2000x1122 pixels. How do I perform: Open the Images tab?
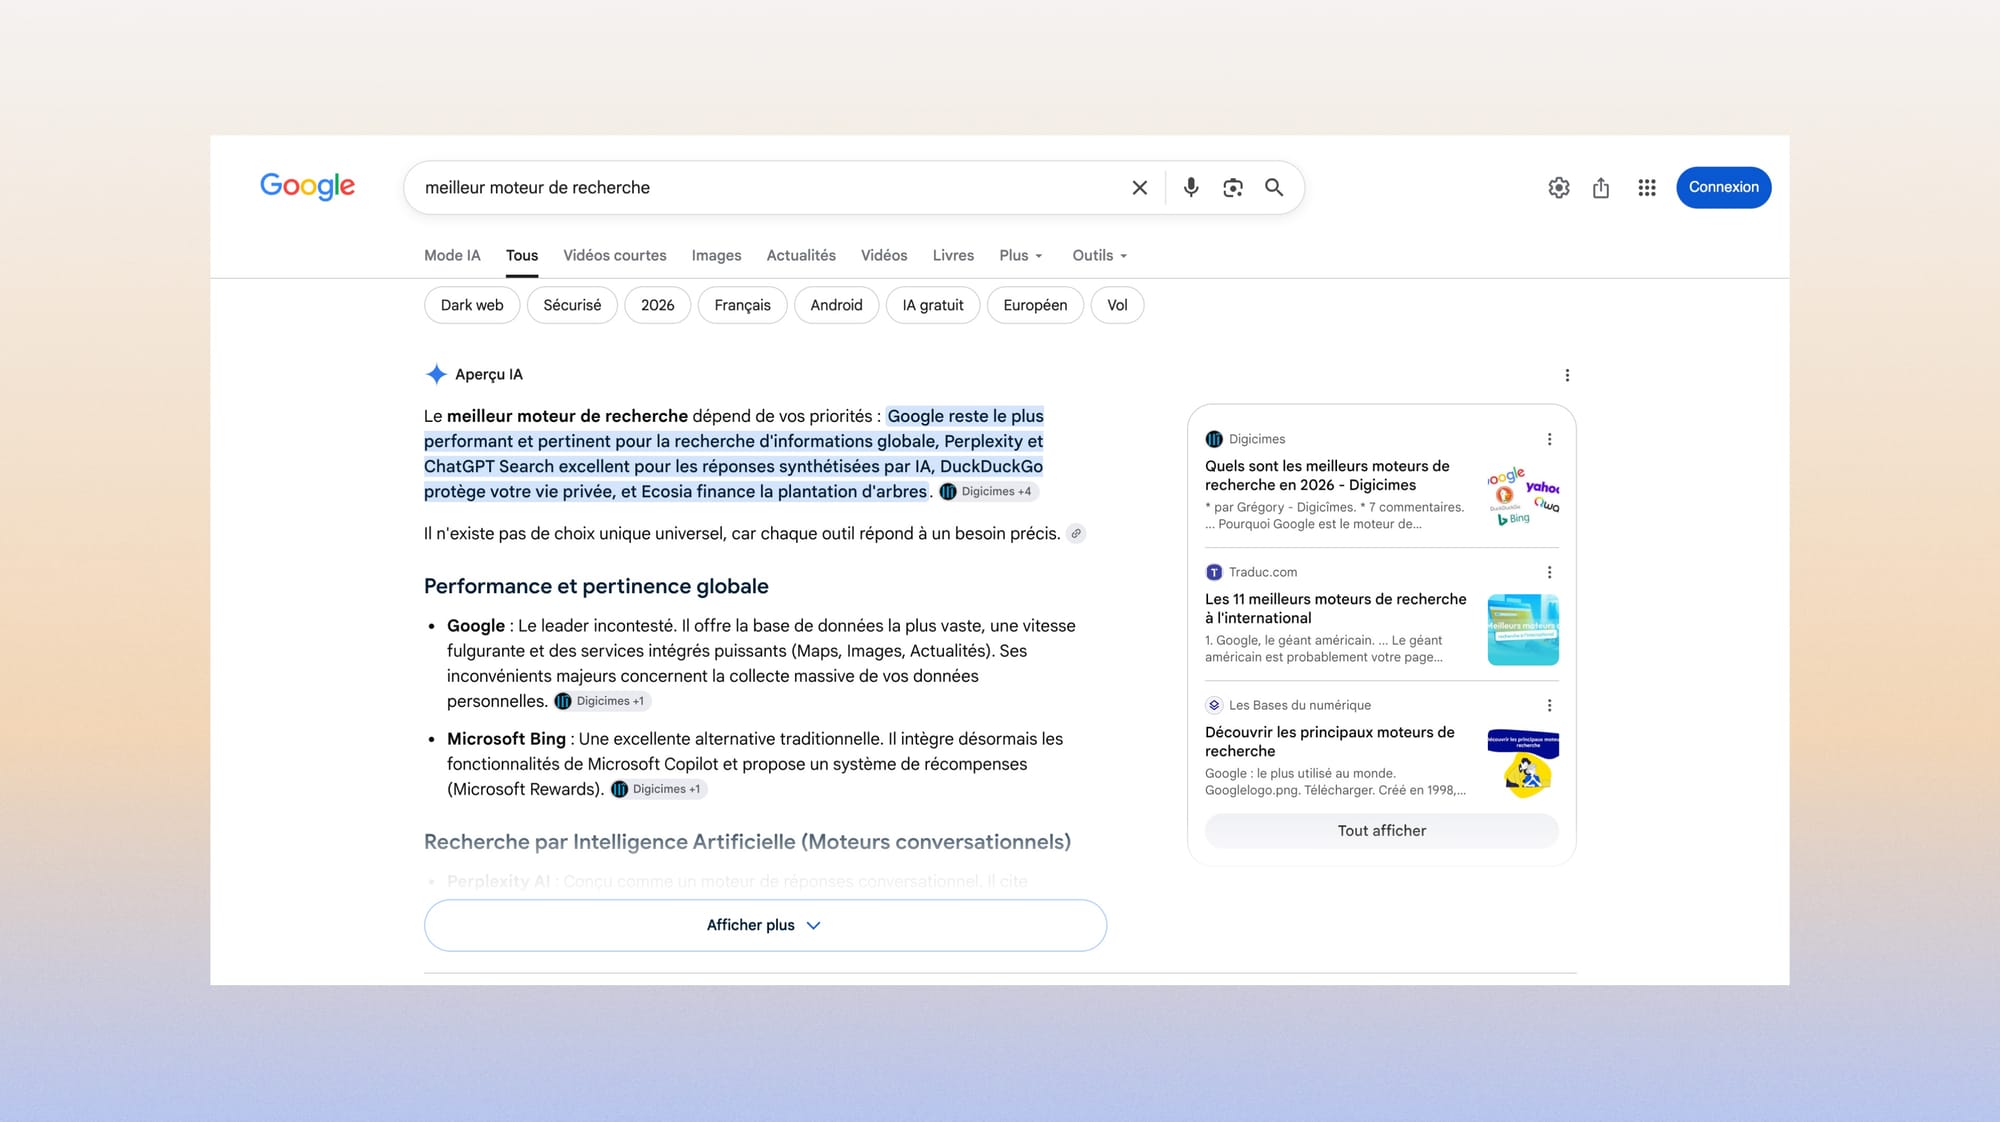pos(716,256)
